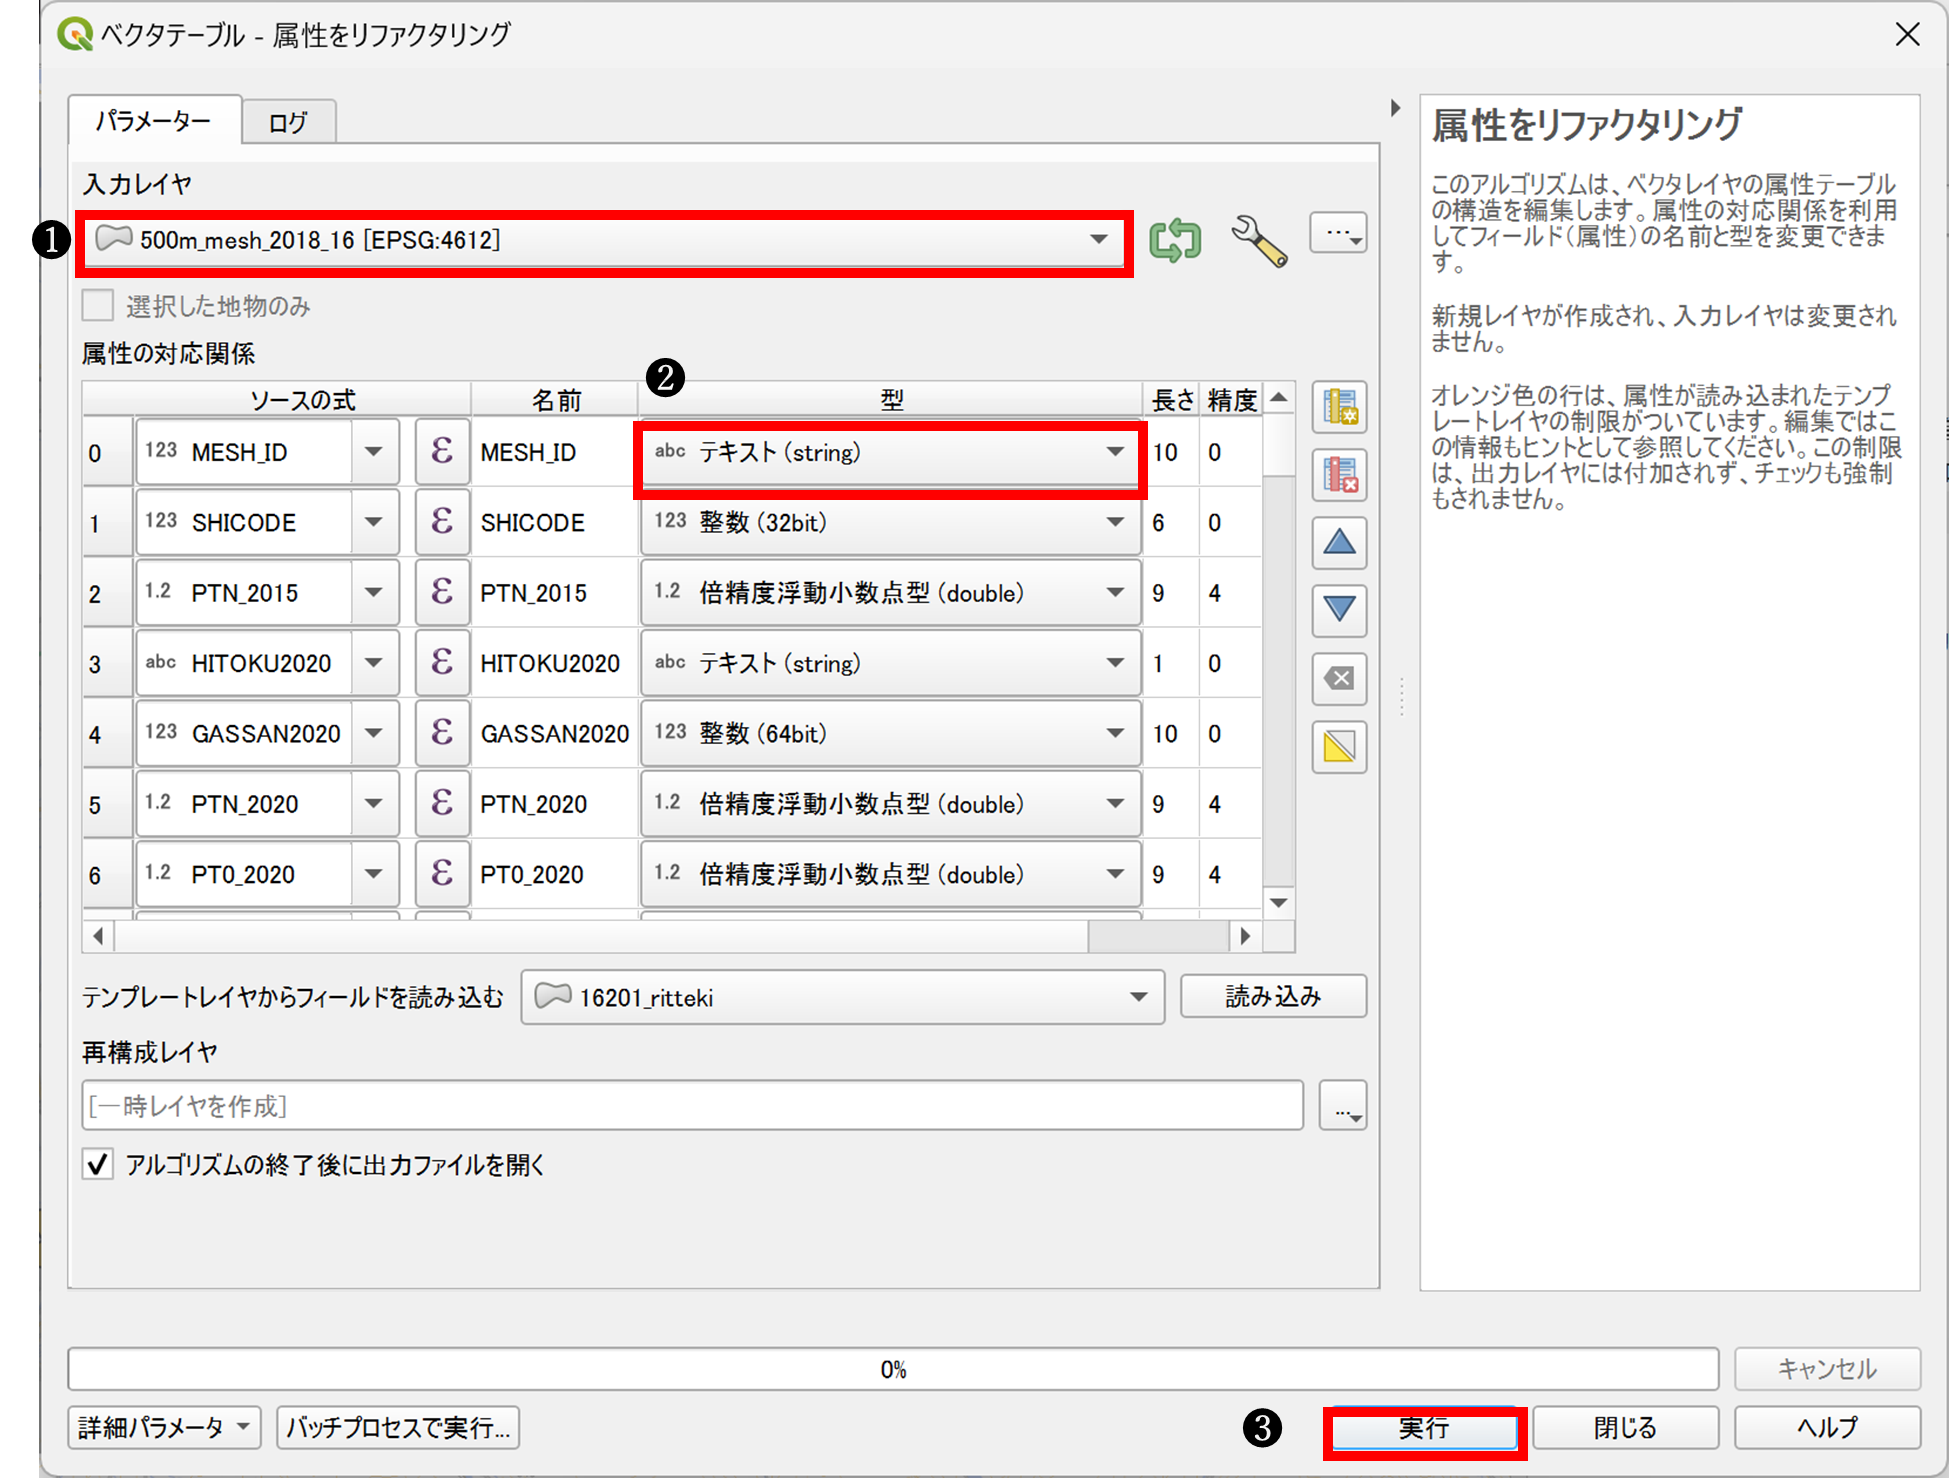Click the 読み込み button
The height and width of the screenshot is (1478, 1949).
click(1272, 996)
